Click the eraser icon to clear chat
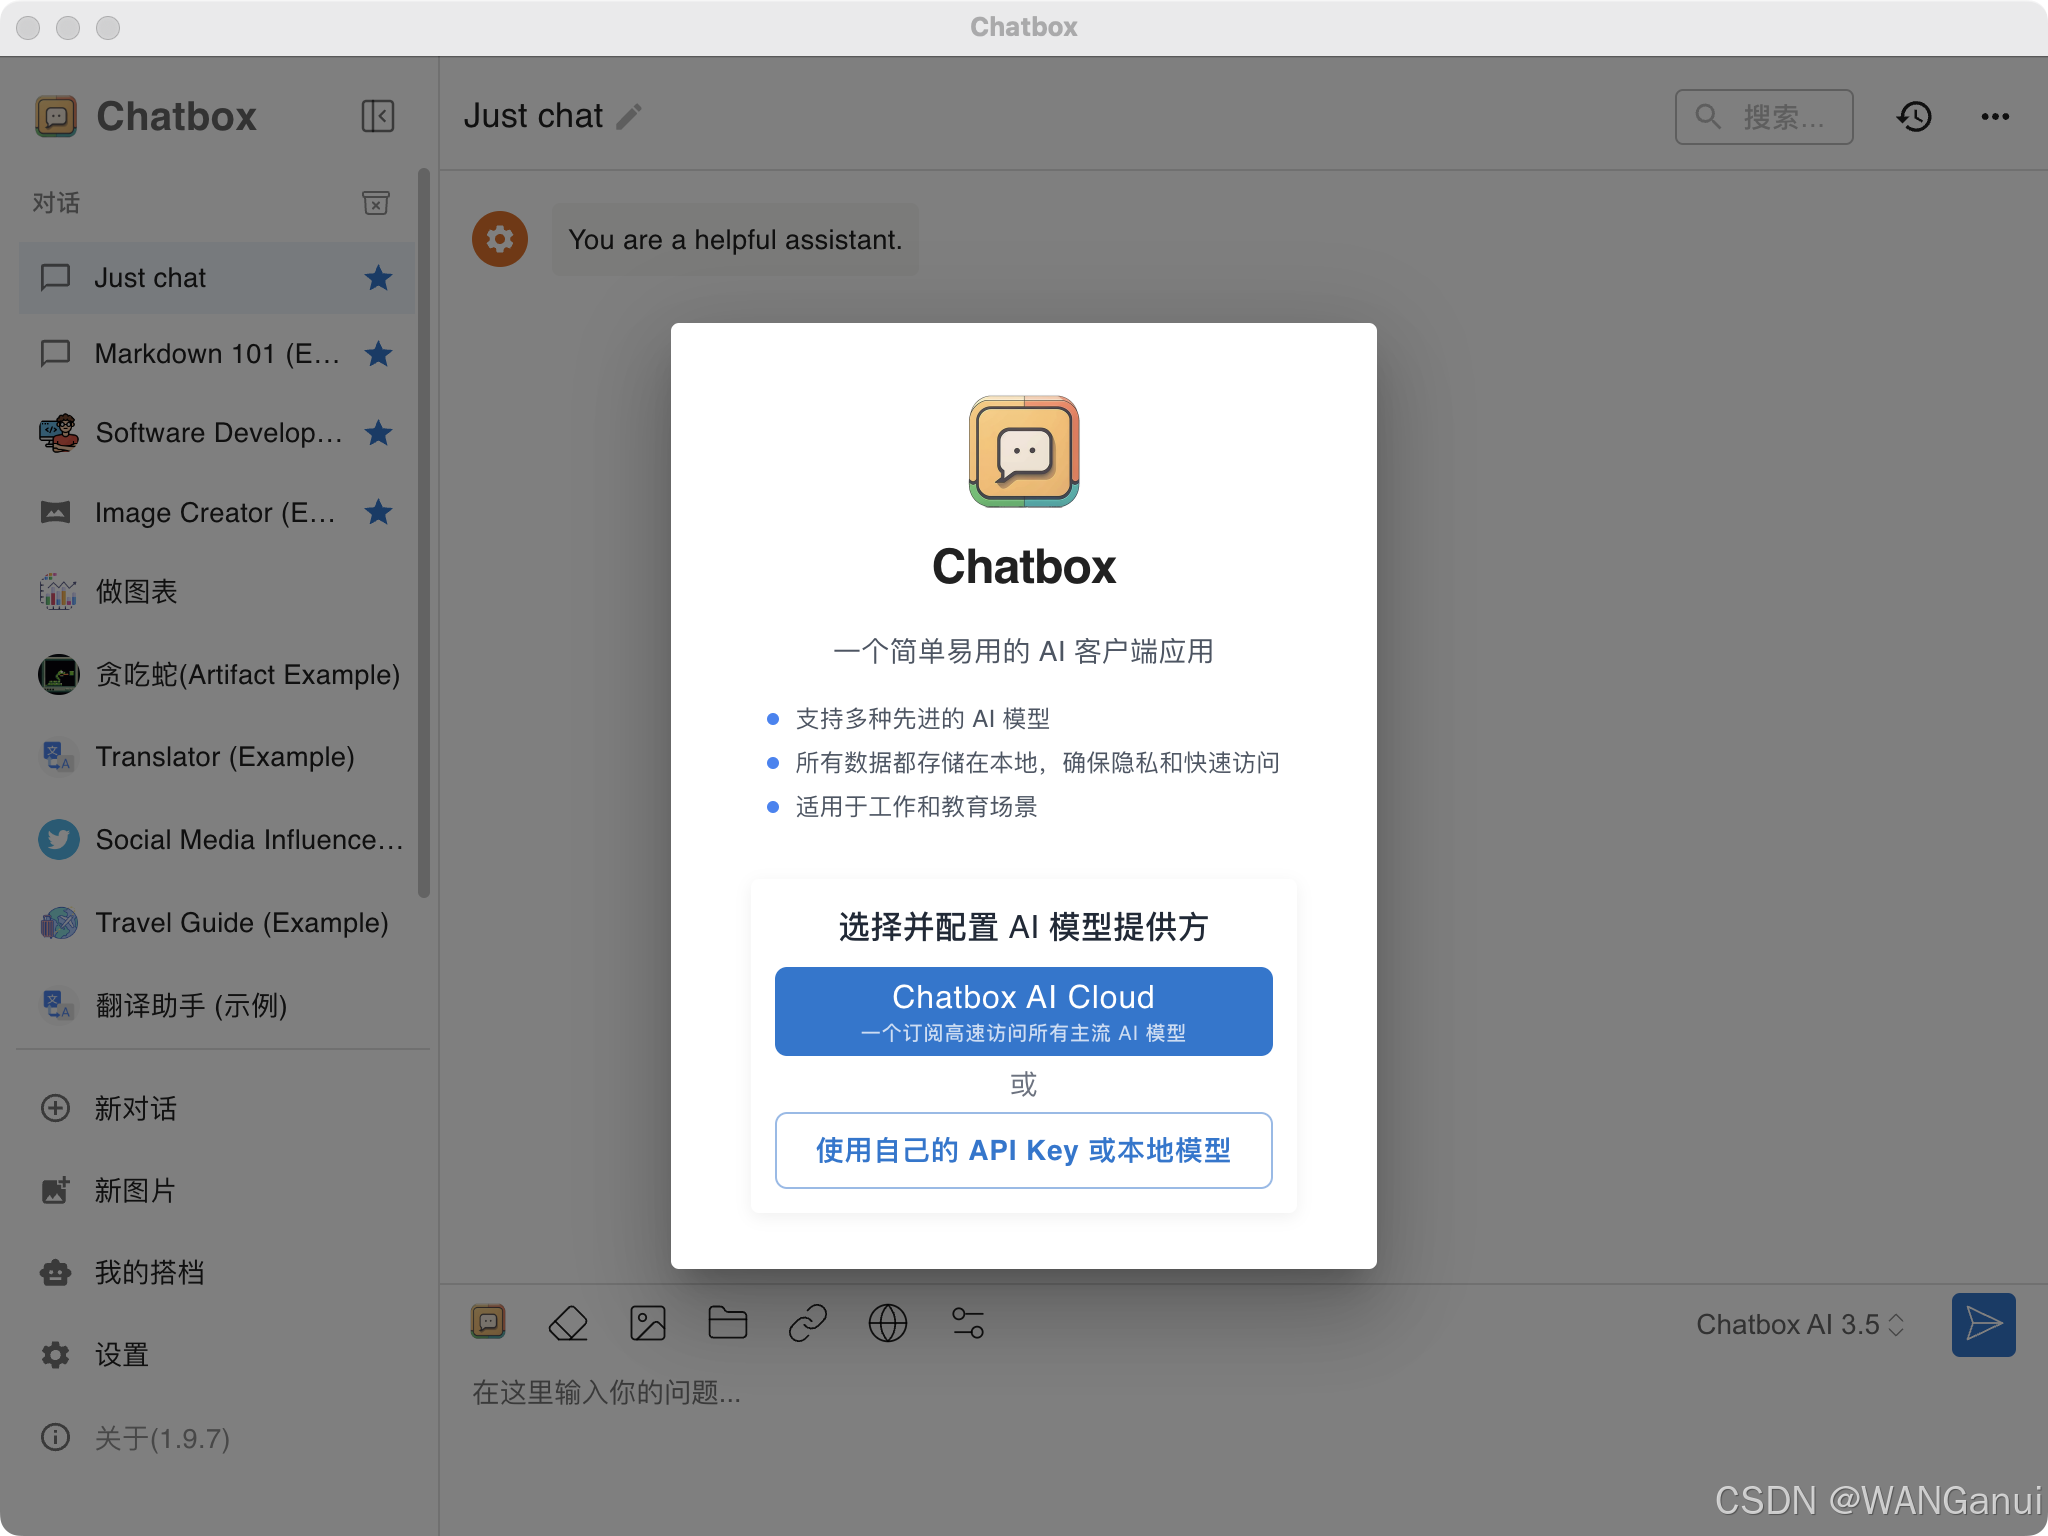Image resolution: width=2048 pixels, height=1536 pixels. pyautogui.click(x=568, y=1324)
